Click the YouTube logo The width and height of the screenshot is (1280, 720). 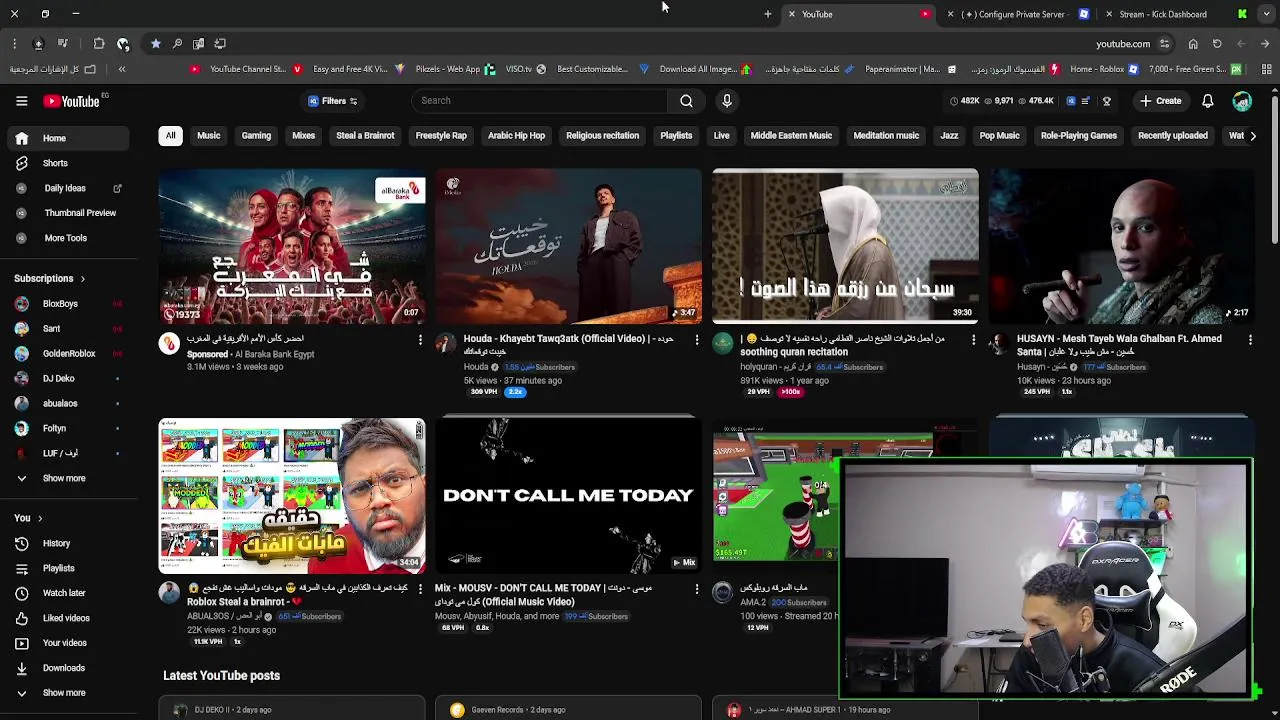72,101
